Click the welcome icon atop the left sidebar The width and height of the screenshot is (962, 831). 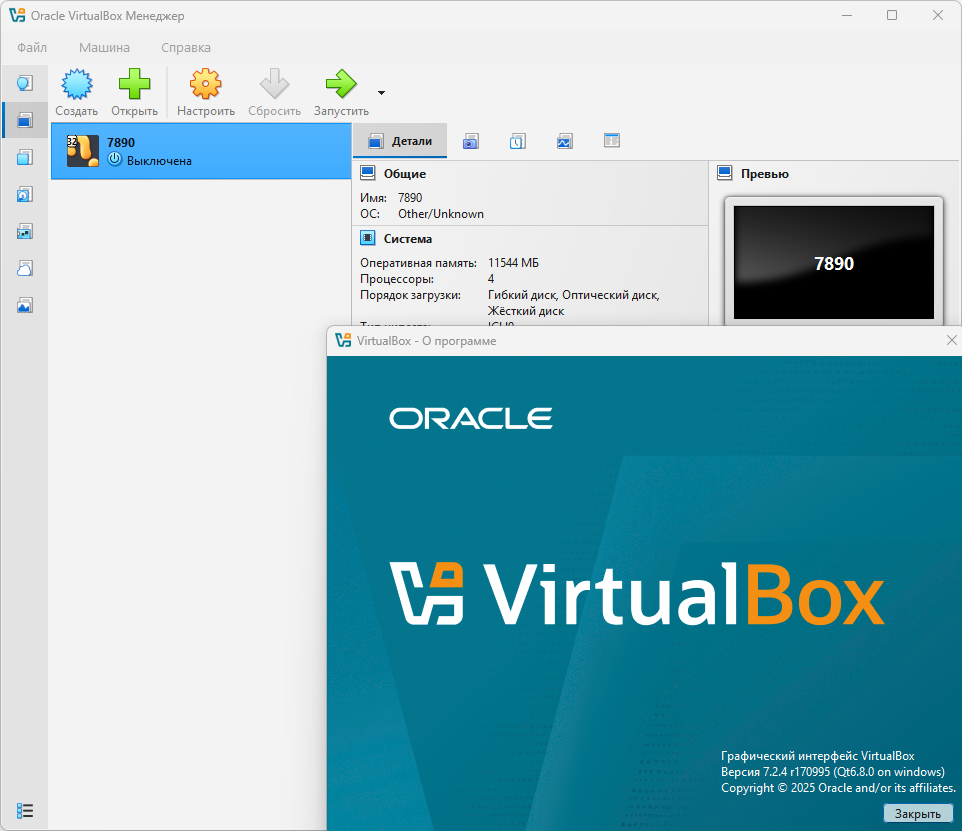pos(25,83)
